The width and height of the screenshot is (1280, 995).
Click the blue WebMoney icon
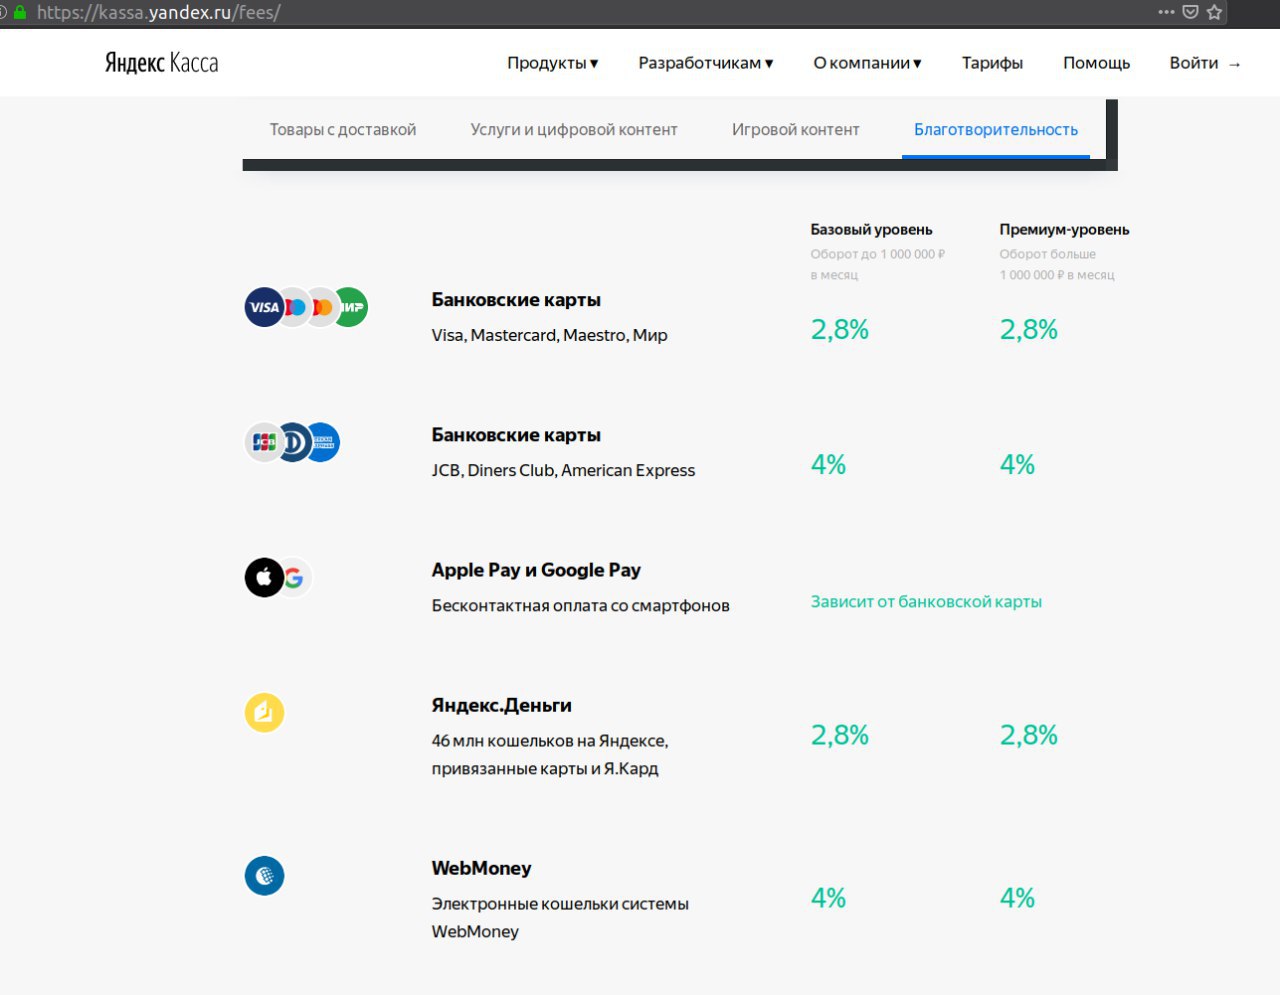coord(265,875)
